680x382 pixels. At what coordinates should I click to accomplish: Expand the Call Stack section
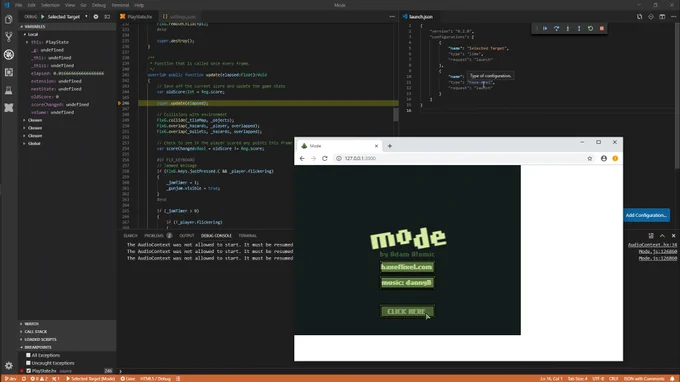(36, 332)
